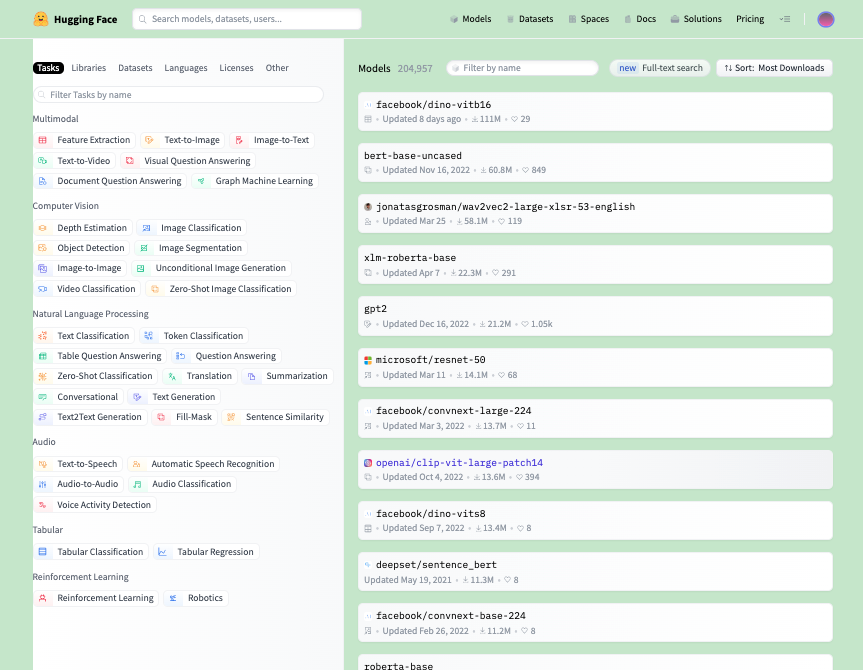Screen dimensions: 863x670
Task: Click the Zero-Shot Image Classification task icon
Action: click(x=155, y=289)
